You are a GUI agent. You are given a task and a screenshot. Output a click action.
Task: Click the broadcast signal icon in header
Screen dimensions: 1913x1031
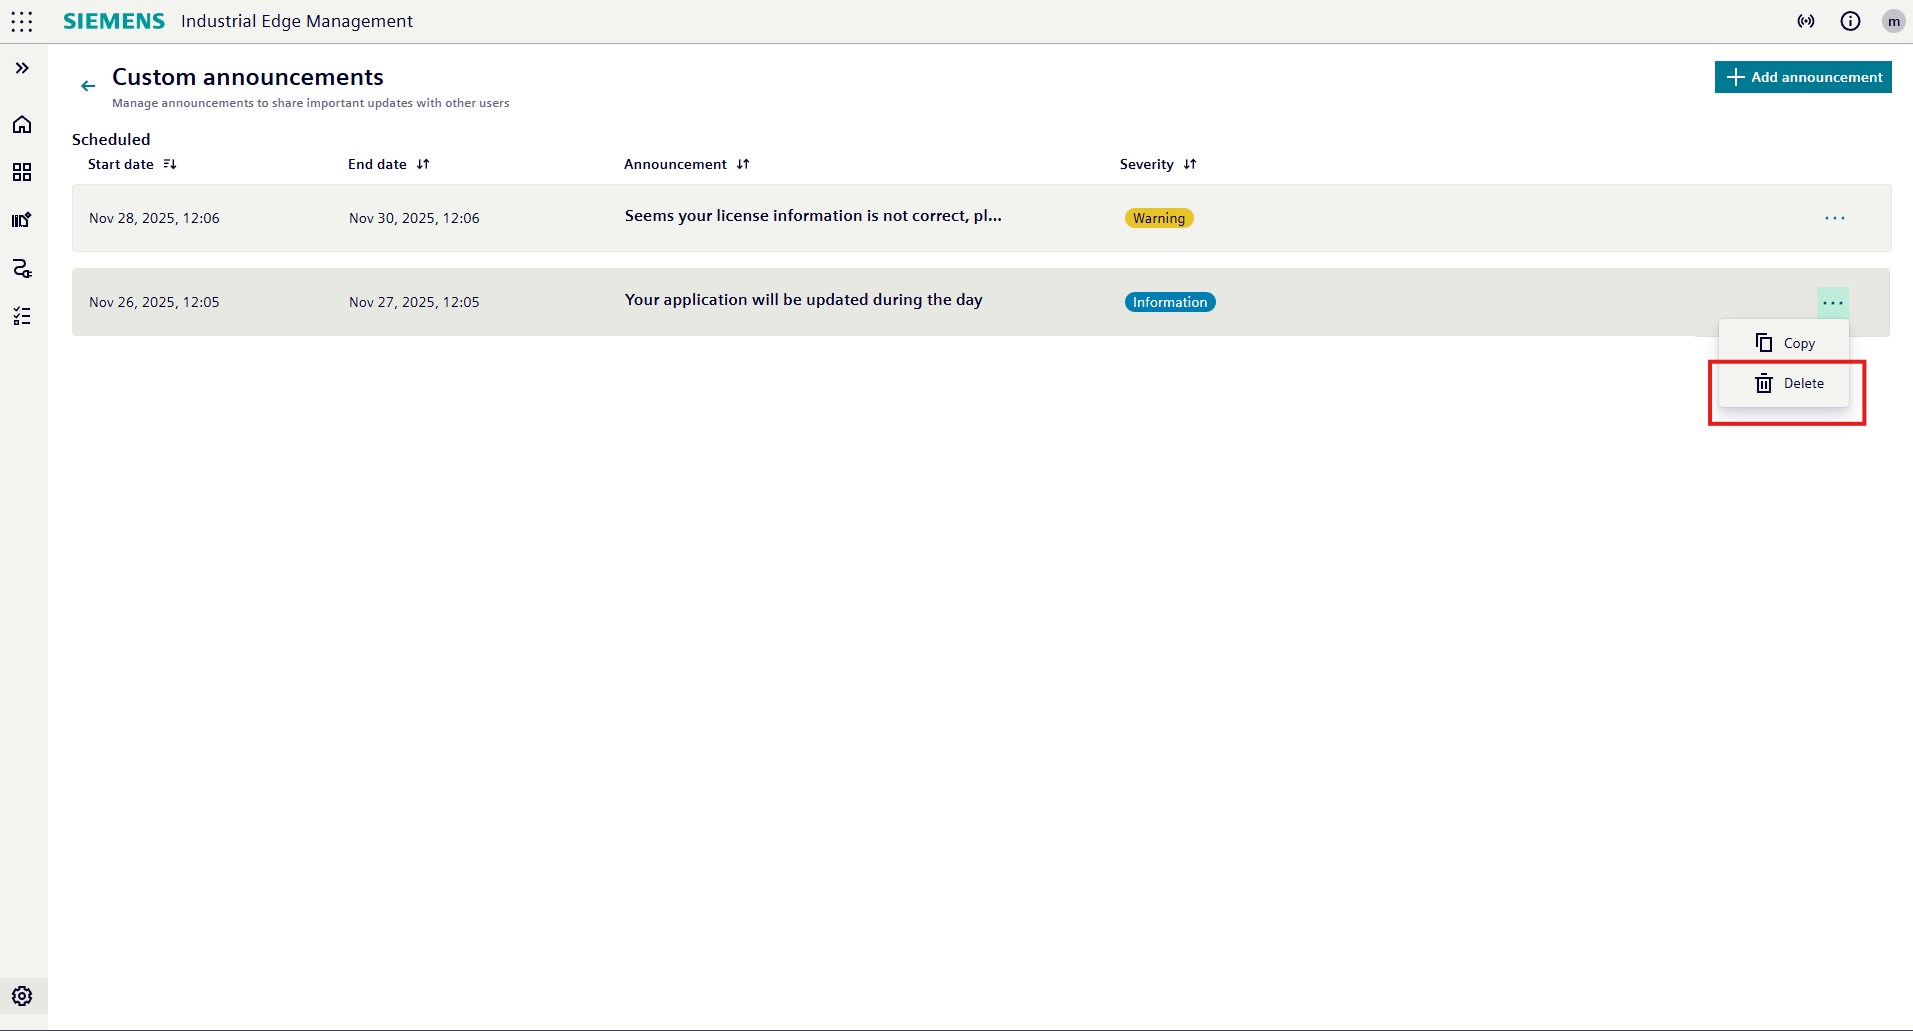[x=1806, y=21]
